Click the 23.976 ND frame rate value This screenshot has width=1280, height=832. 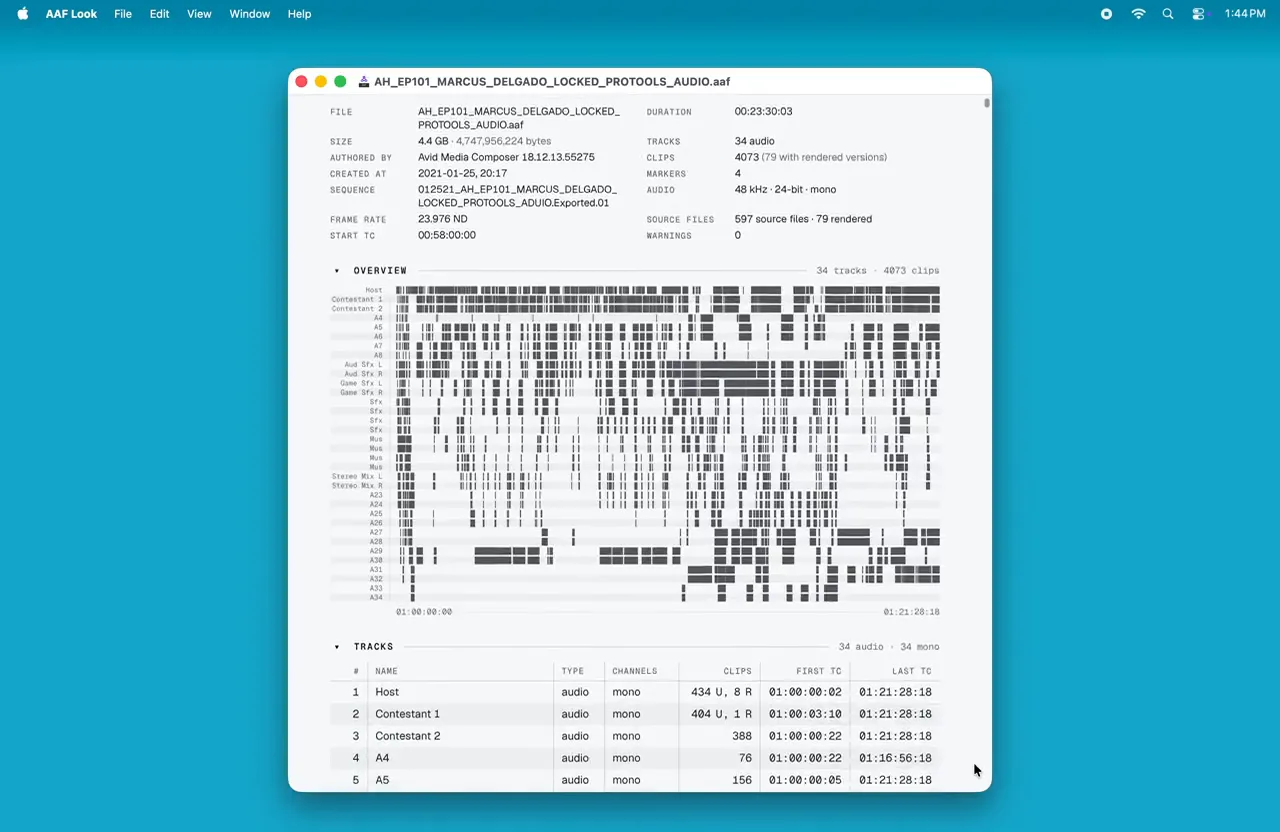pyautogui.click(x=443, y=219)
